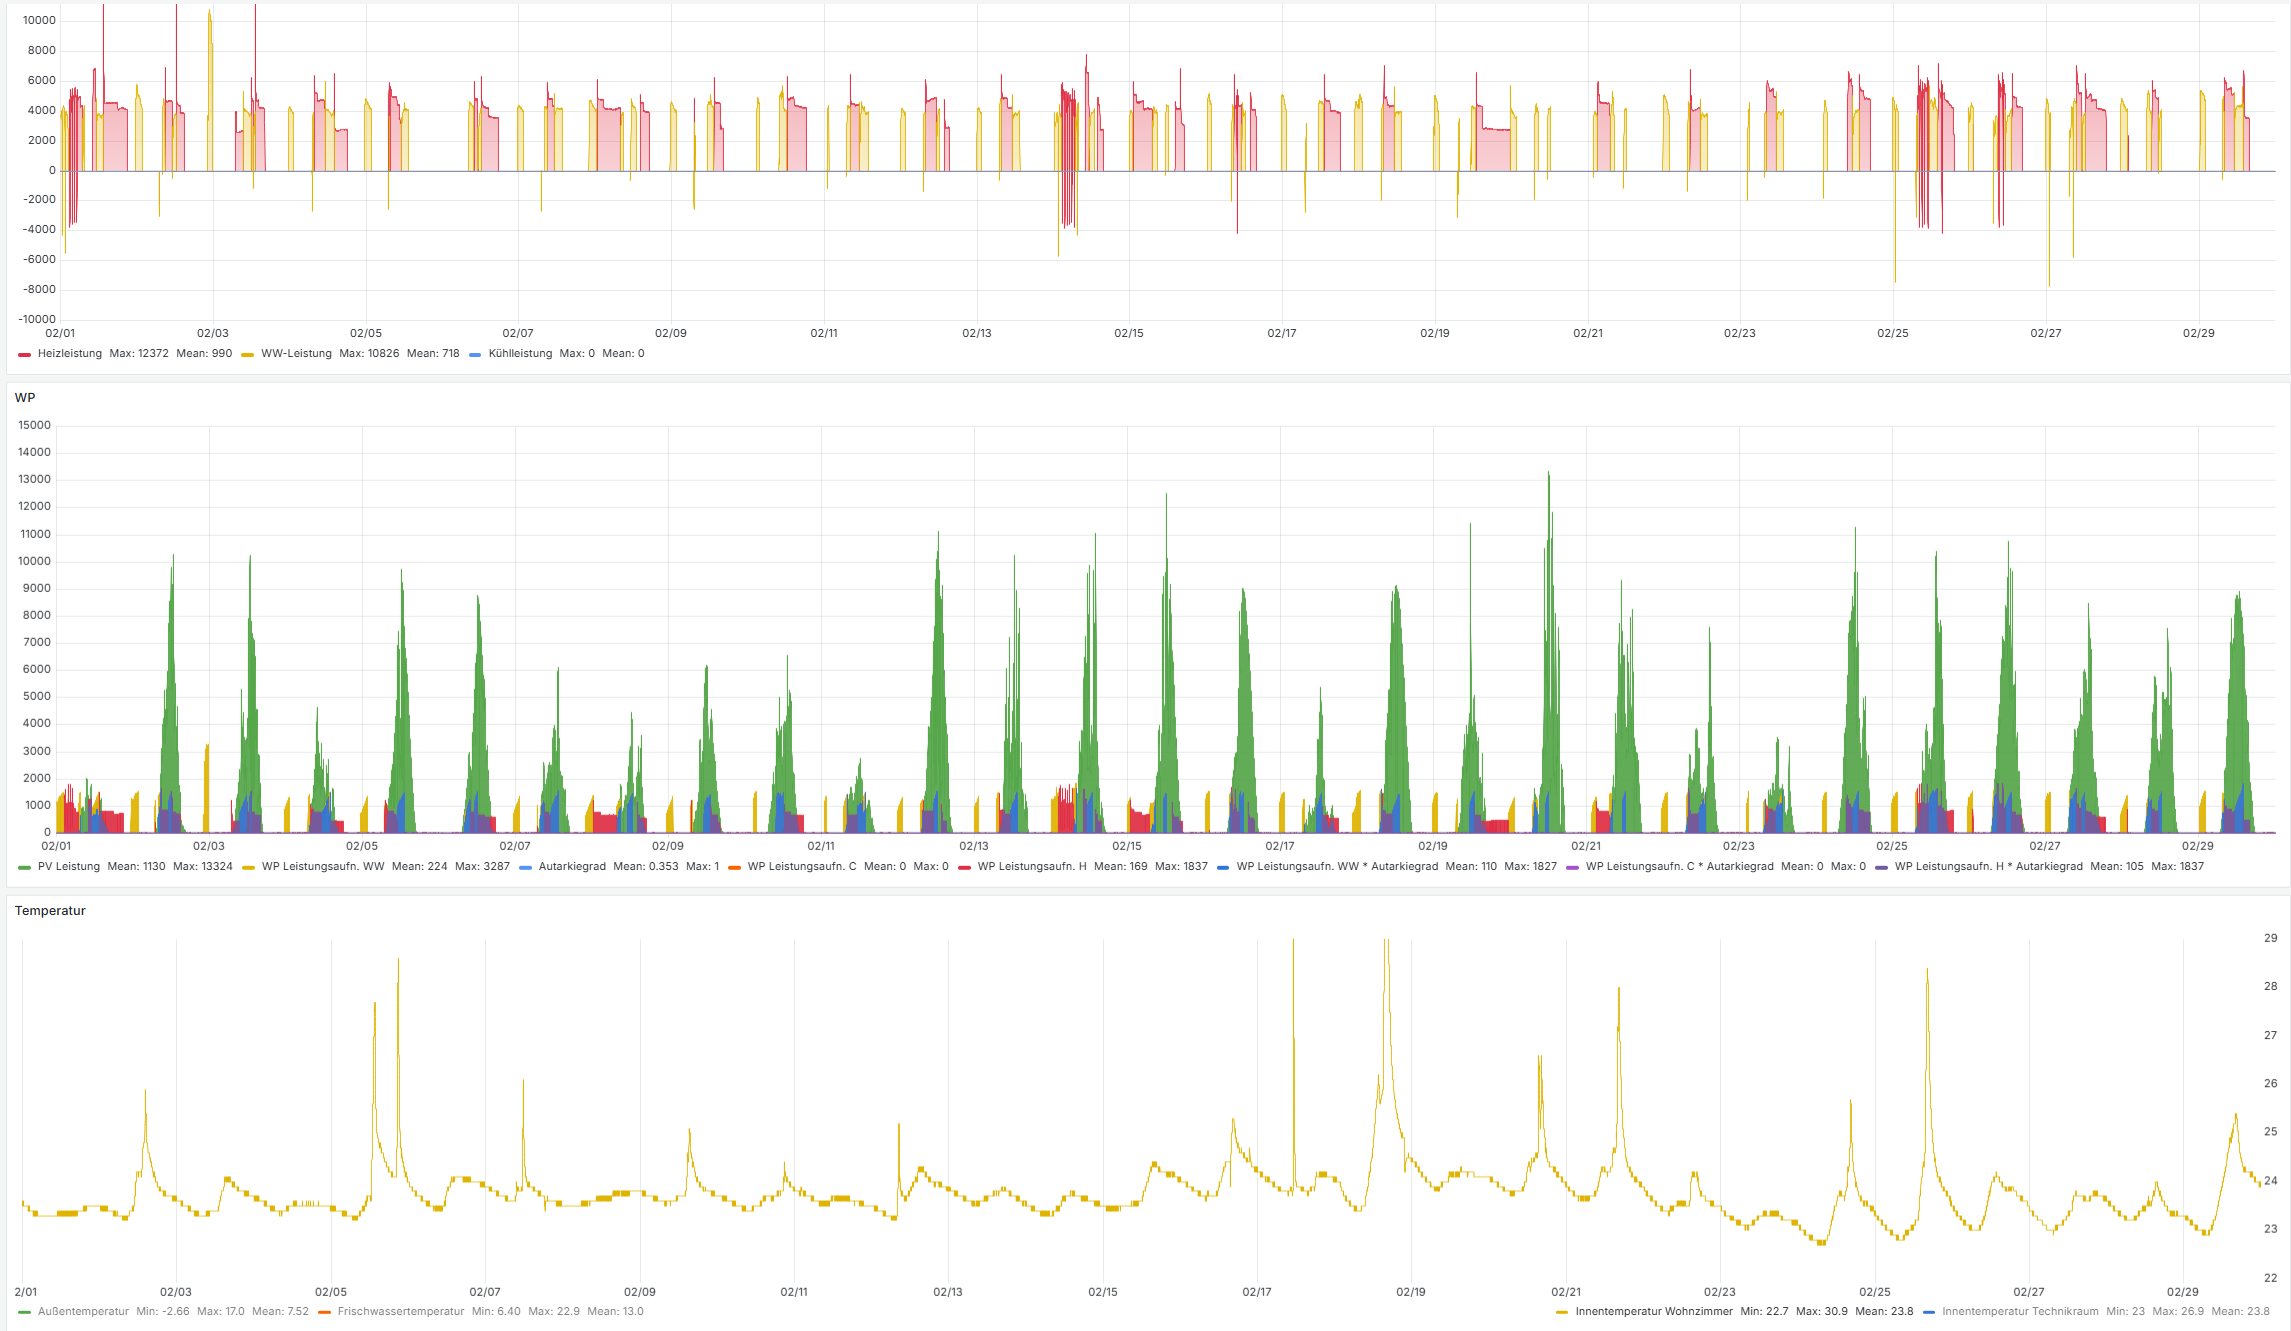This screenshot has height=1331, width=2291.
Task: Toggle the Heizleistung series in legend
Action: (x=69, y=354)
